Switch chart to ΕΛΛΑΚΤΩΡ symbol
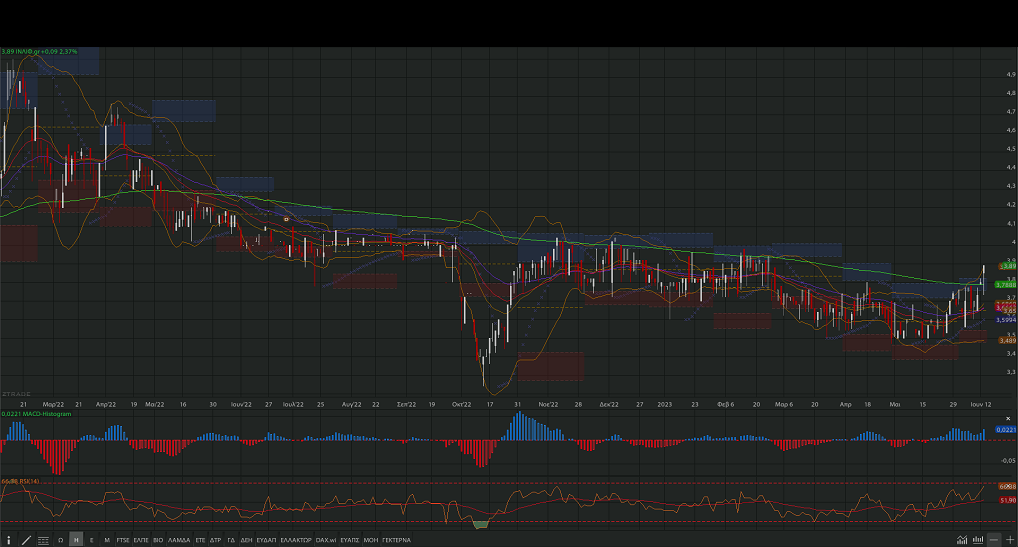The width and height of the screenshot is (1018, 547). (x=296, y=540)
